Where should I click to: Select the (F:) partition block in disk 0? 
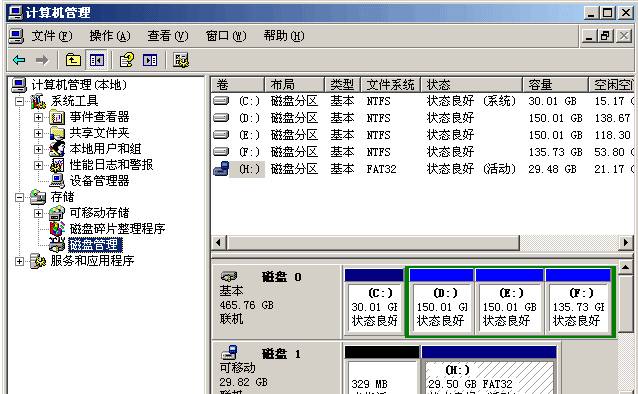point(578,302)
